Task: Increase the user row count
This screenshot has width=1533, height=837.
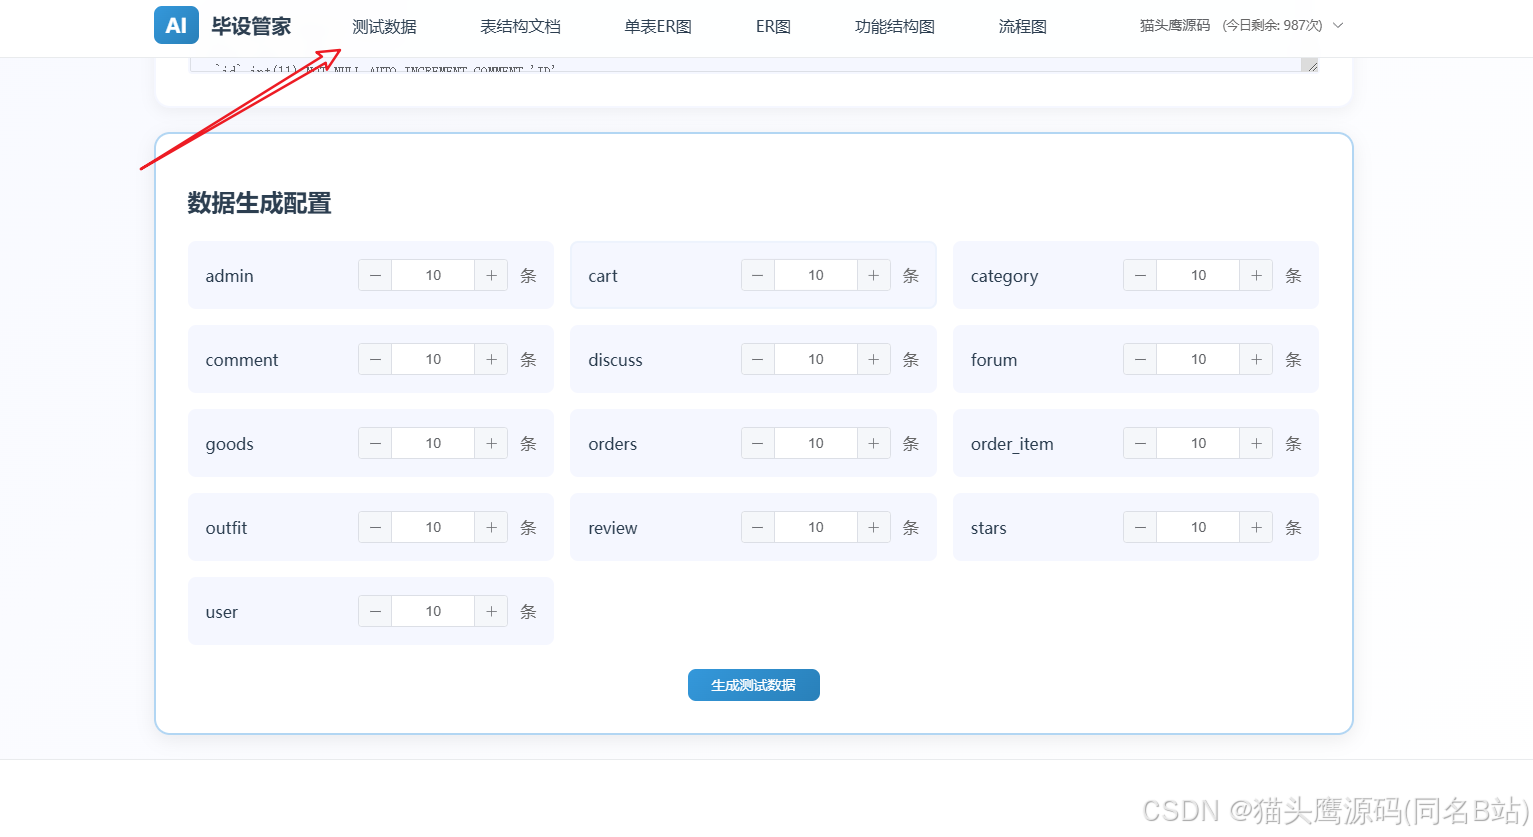Action: click(491, 611)
